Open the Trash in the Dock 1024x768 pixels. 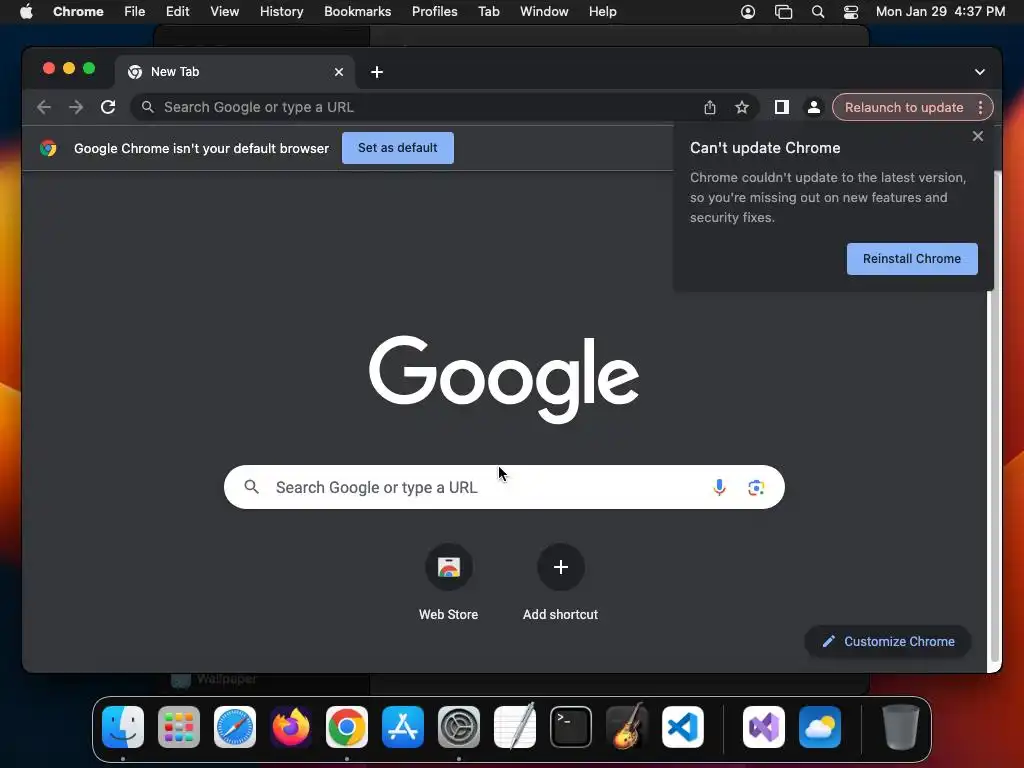pos(901,727)
